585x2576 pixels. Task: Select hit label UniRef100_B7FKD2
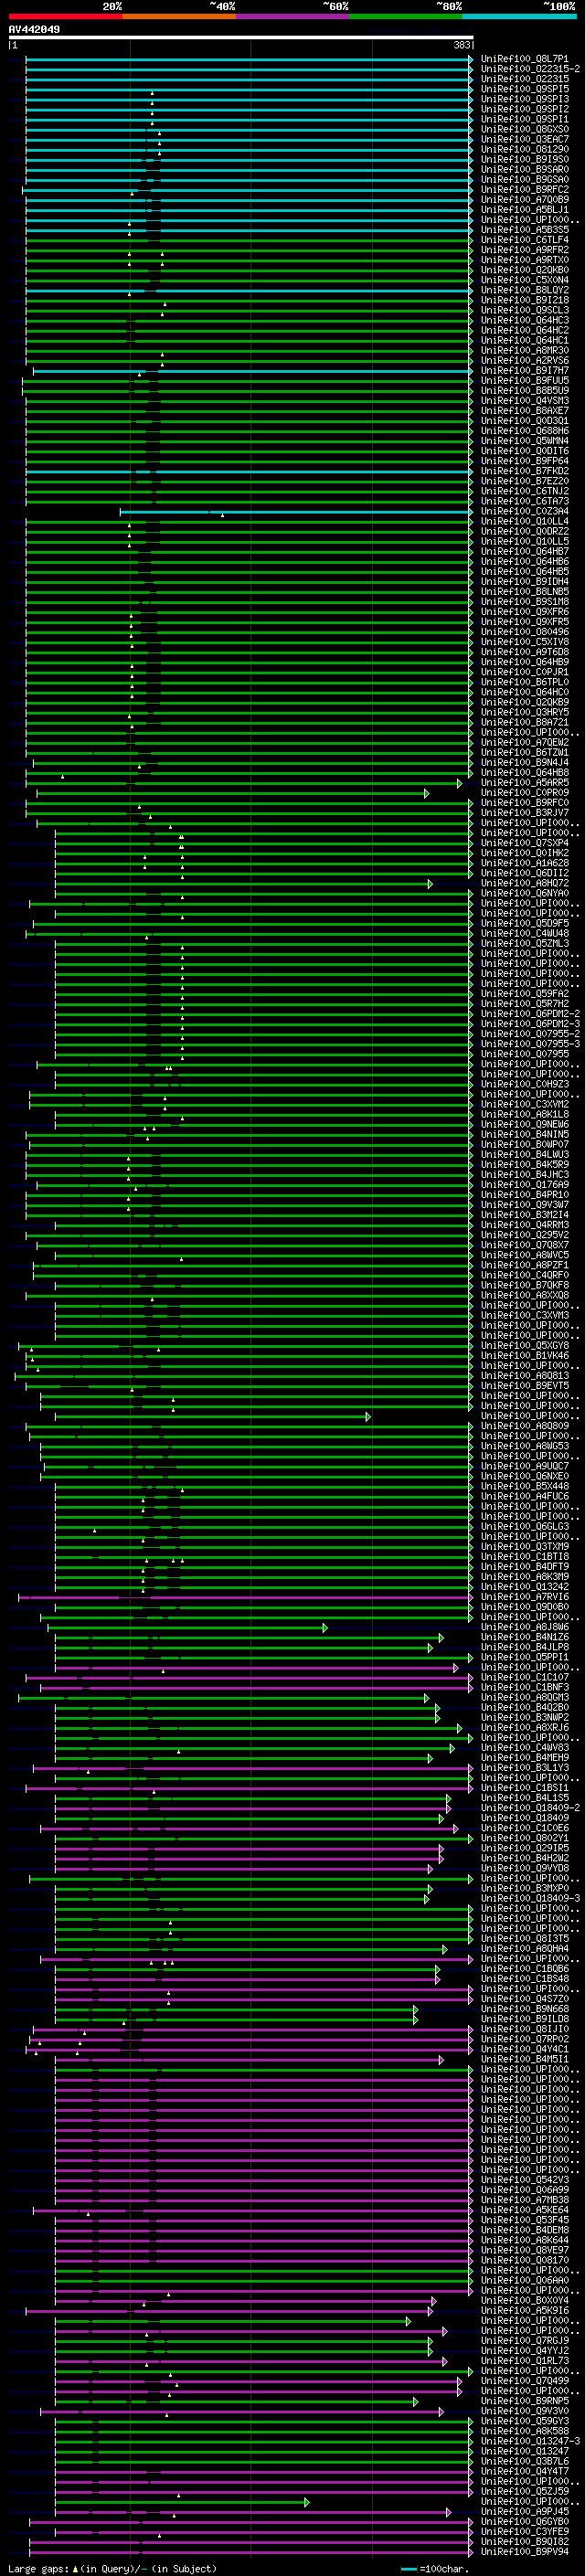coord(525,471)
